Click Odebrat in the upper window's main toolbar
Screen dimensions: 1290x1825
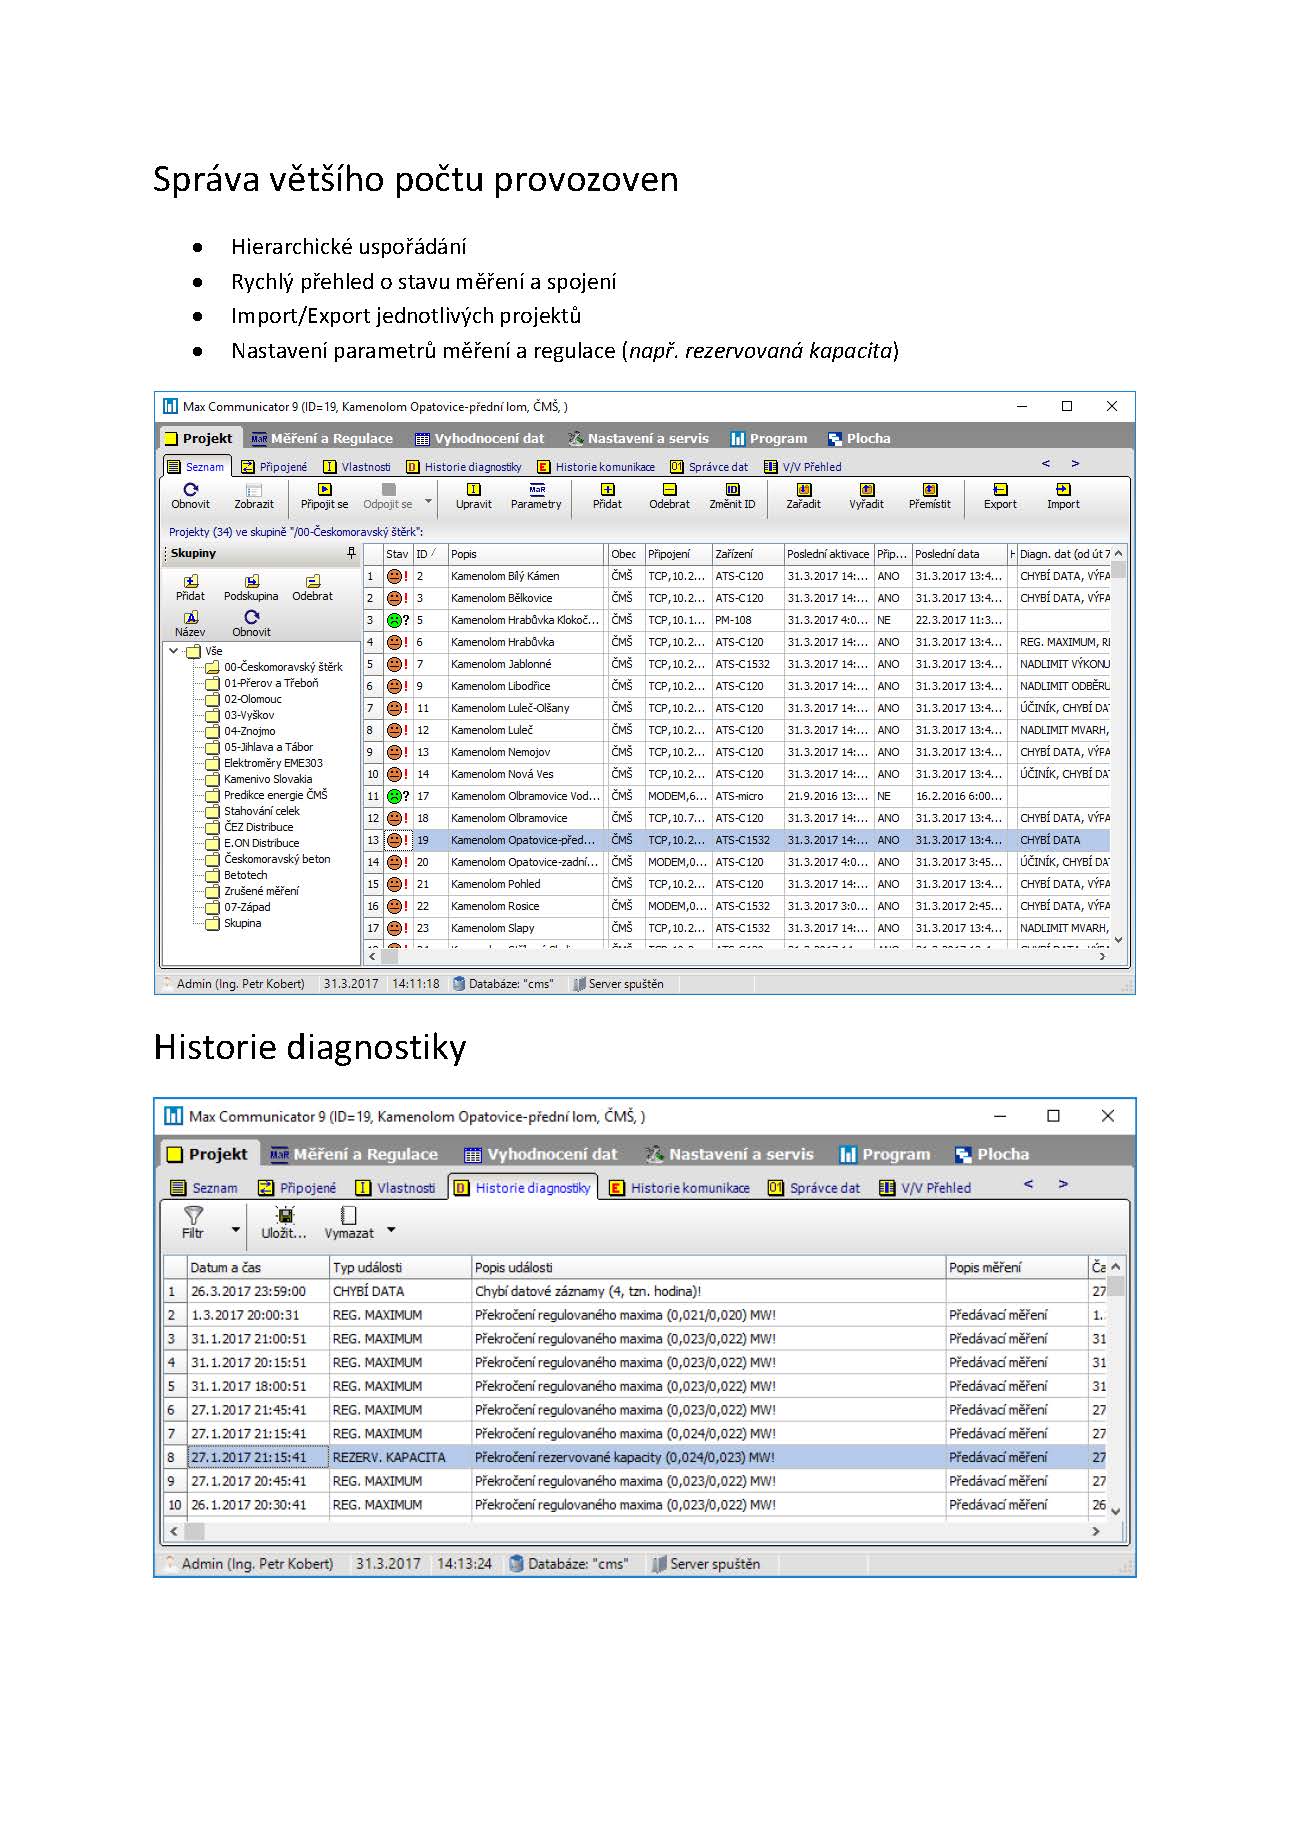tap(669, 496)
